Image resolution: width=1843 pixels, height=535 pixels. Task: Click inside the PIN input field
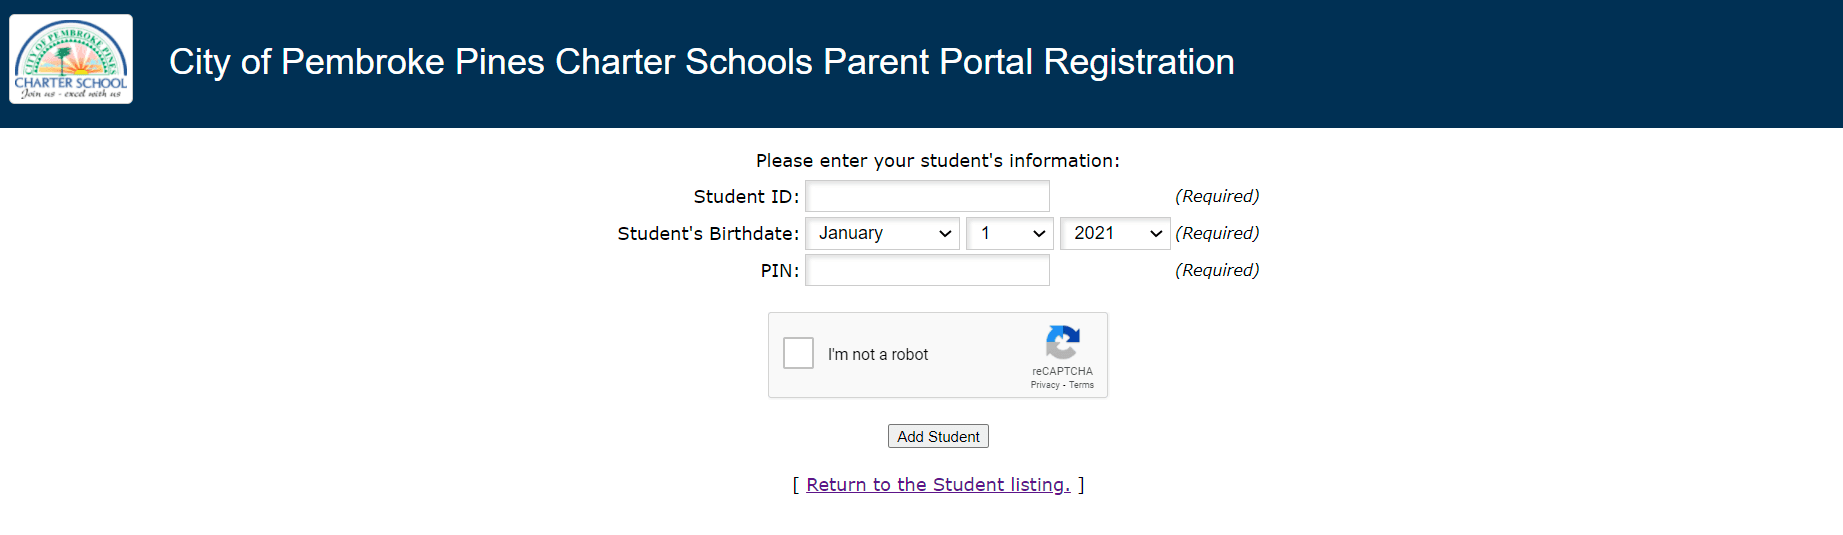coord(927,270)
